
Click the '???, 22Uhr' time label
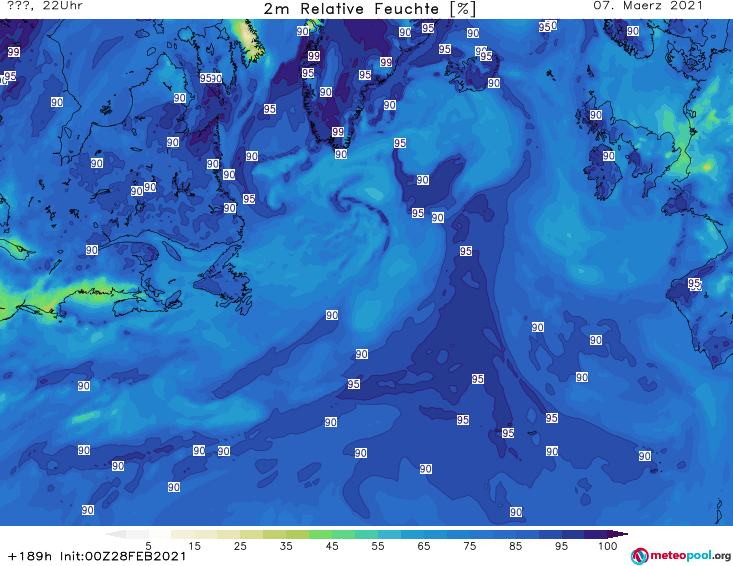[45, 6]
